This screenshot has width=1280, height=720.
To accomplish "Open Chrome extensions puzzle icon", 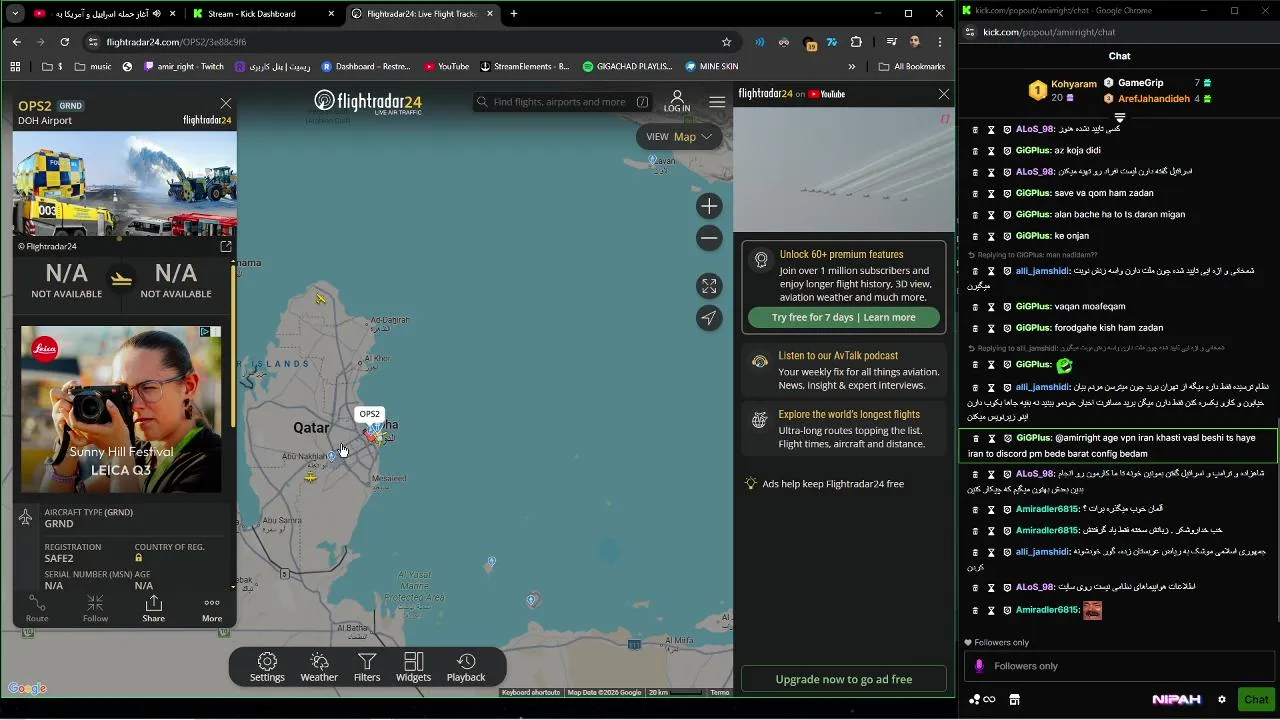I will coord(856,42).
